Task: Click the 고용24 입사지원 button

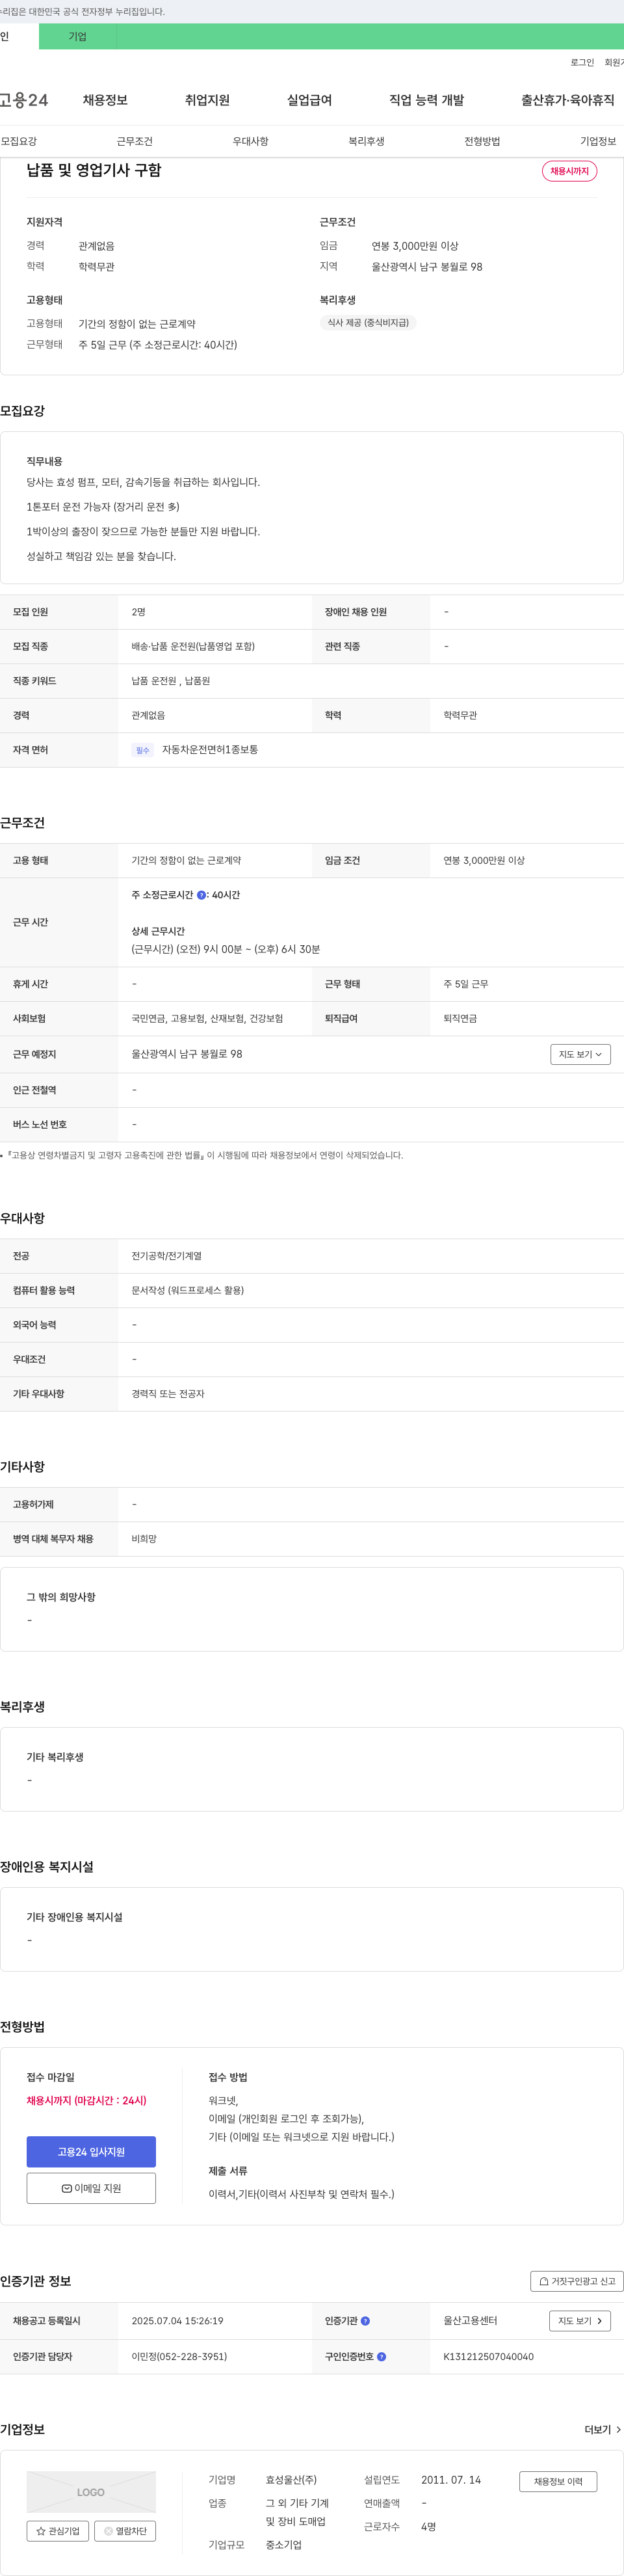Action: tap(91, 2151)
